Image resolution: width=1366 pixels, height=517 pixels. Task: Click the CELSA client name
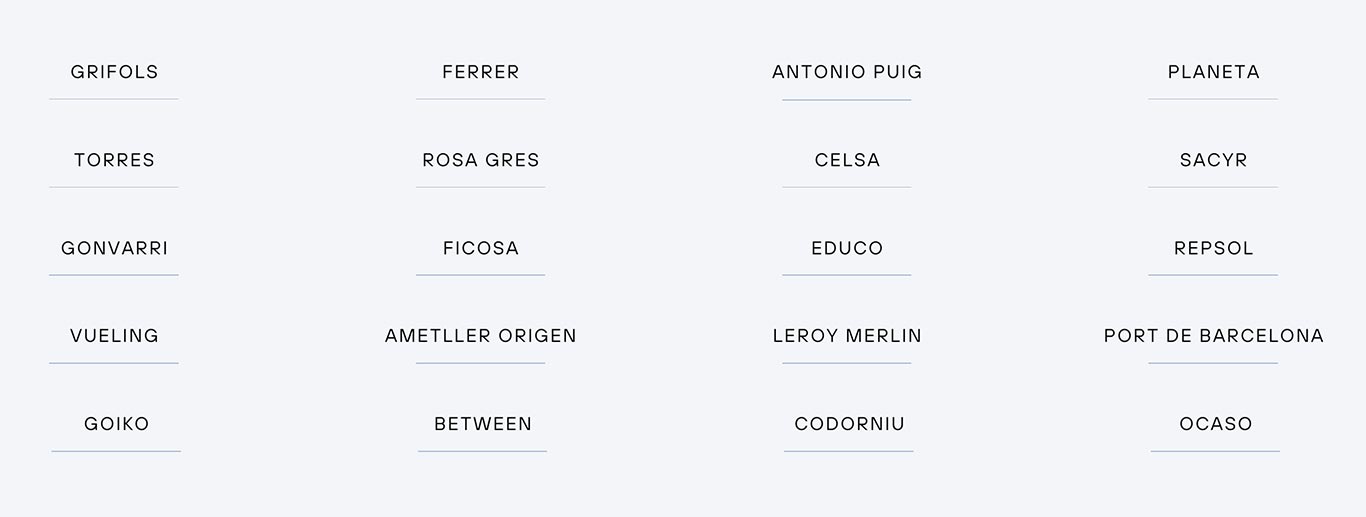click(x=847, y=160)
